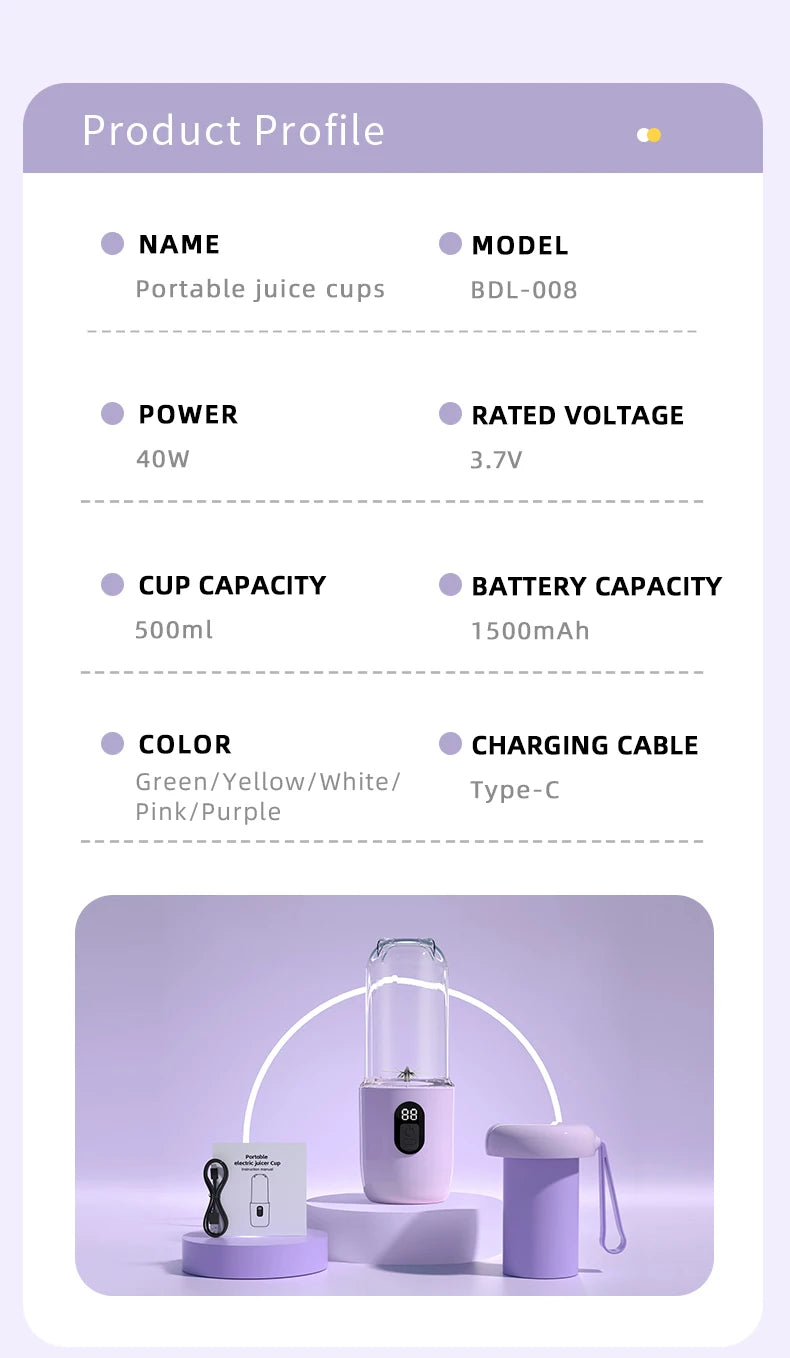Click the Portable juice cups name text

pos(260,289)
